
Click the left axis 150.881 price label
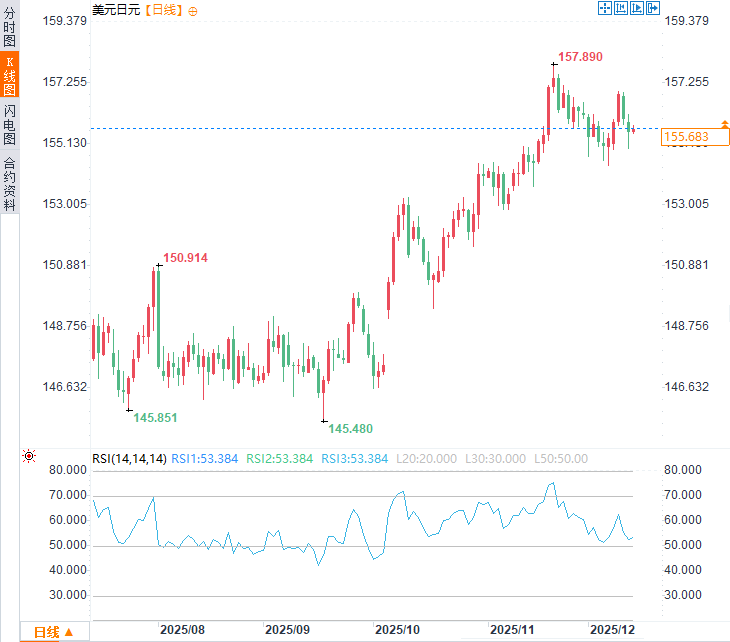pos(65,265)
